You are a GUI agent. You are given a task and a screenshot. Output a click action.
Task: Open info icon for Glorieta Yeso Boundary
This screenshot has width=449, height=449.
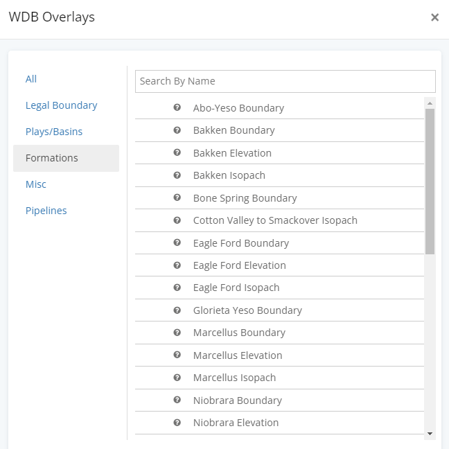177,310
